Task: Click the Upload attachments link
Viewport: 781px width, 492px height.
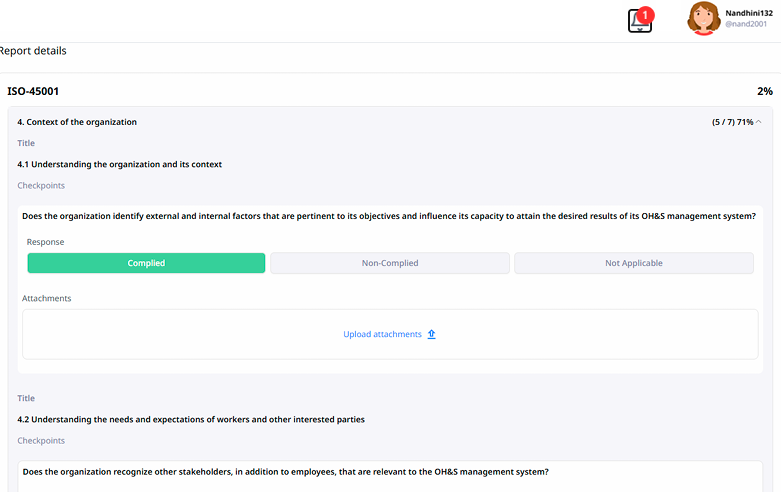Action: point(382,334)
